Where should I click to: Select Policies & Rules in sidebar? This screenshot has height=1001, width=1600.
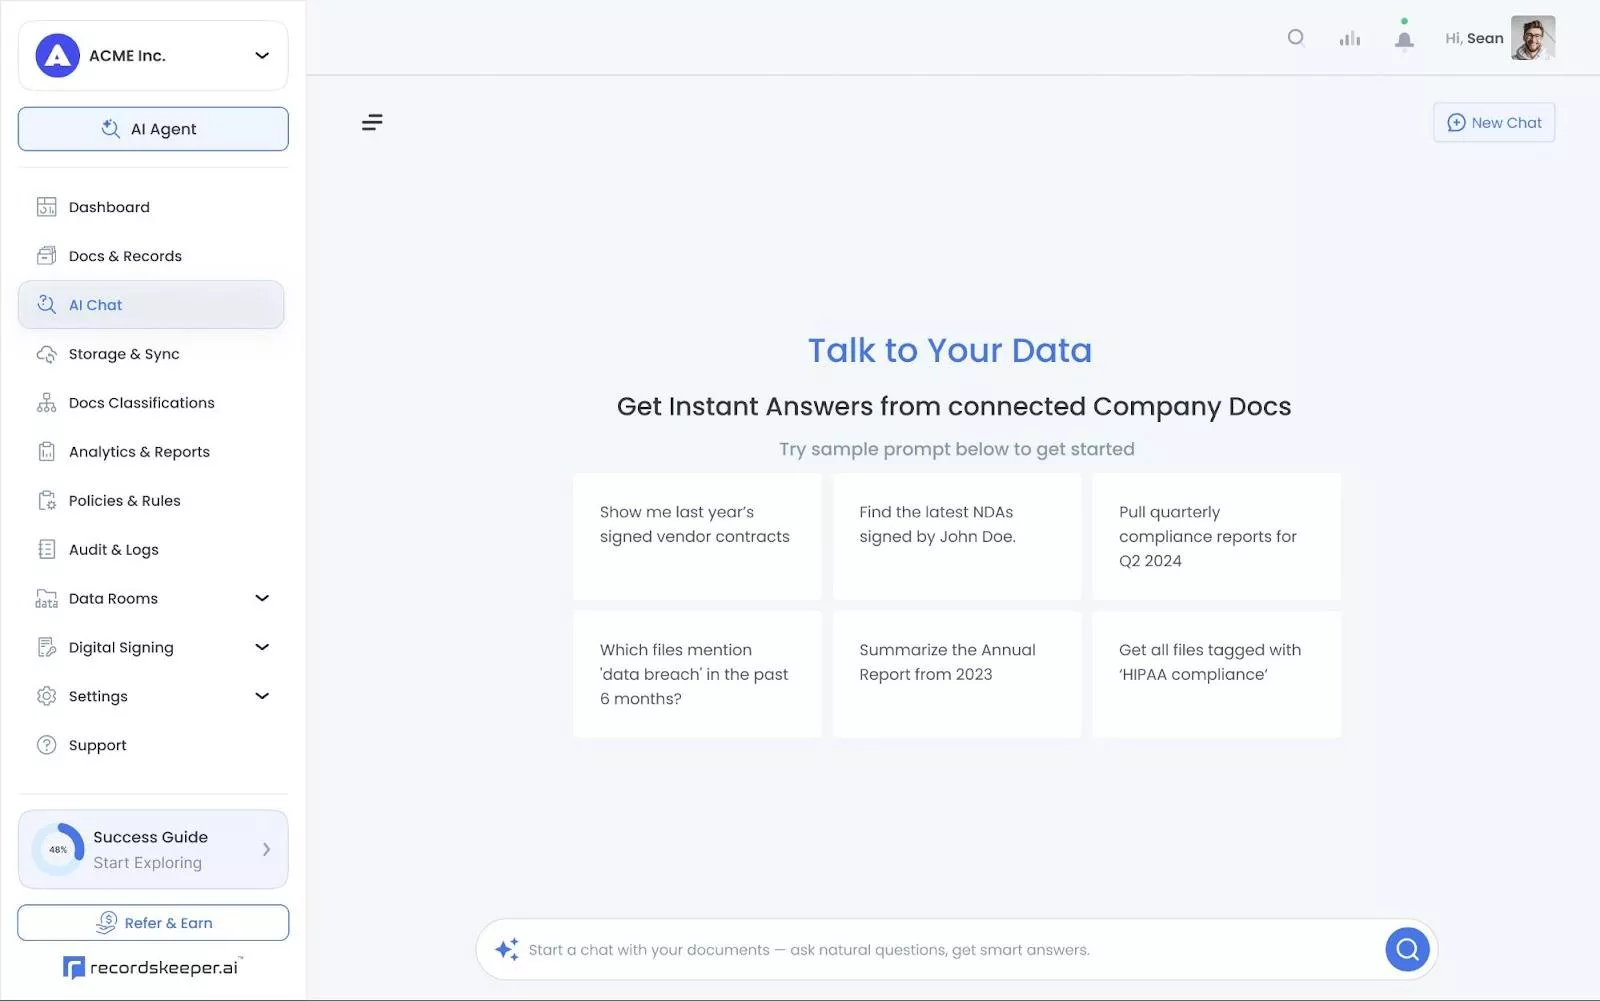pyautogui.click(x=124, y=500)
